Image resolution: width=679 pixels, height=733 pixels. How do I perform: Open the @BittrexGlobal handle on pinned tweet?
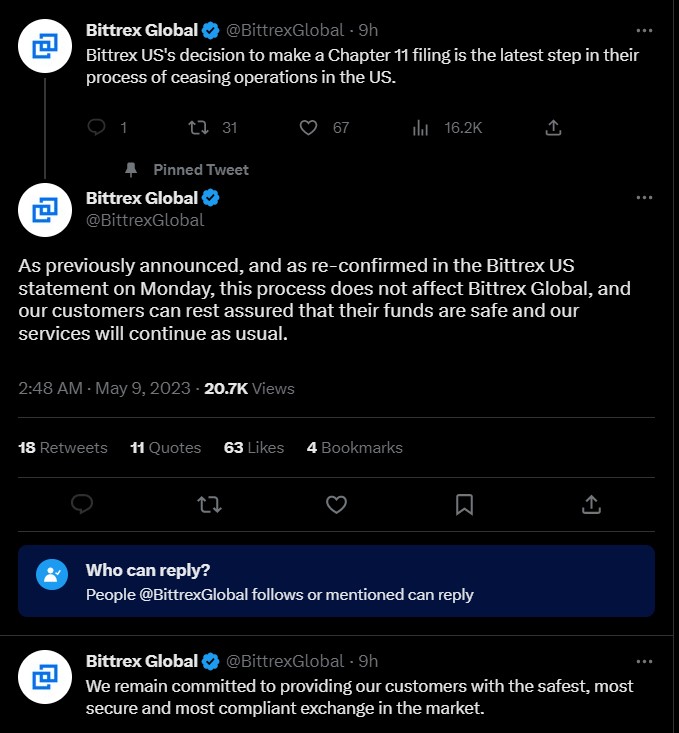tap(145, 220)
